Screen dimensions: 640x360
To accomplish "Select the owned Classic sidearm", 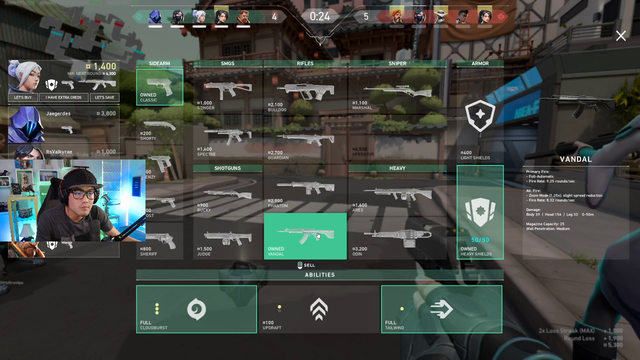I will [x=160, y=87].
